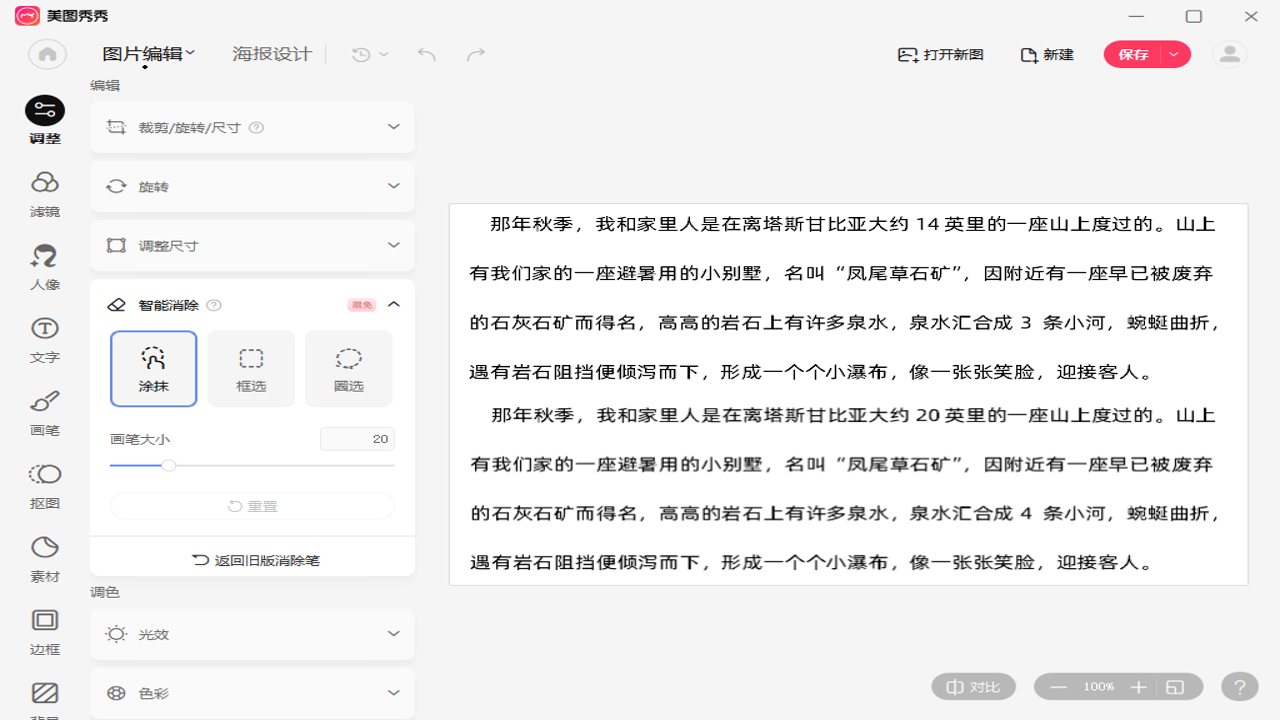The height and width of the screenshot is (720, 1280).
Task: Click the 100% zoom level display
Action: click(1099, 687)
